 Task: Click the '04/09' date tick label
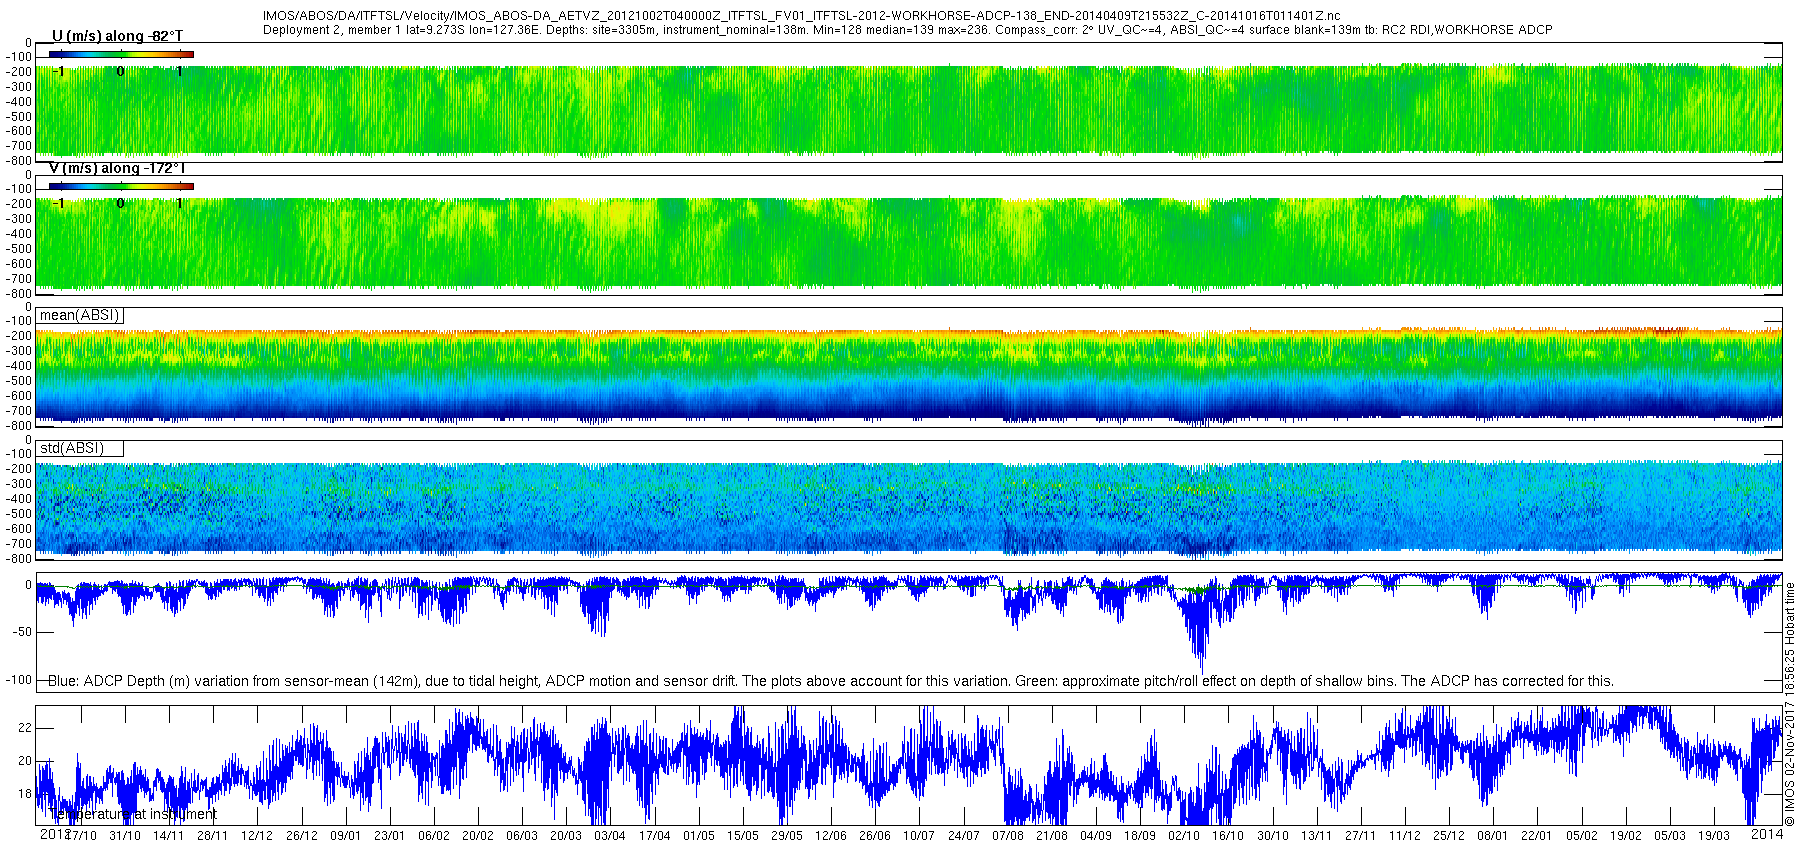(x=1096, y=836)
